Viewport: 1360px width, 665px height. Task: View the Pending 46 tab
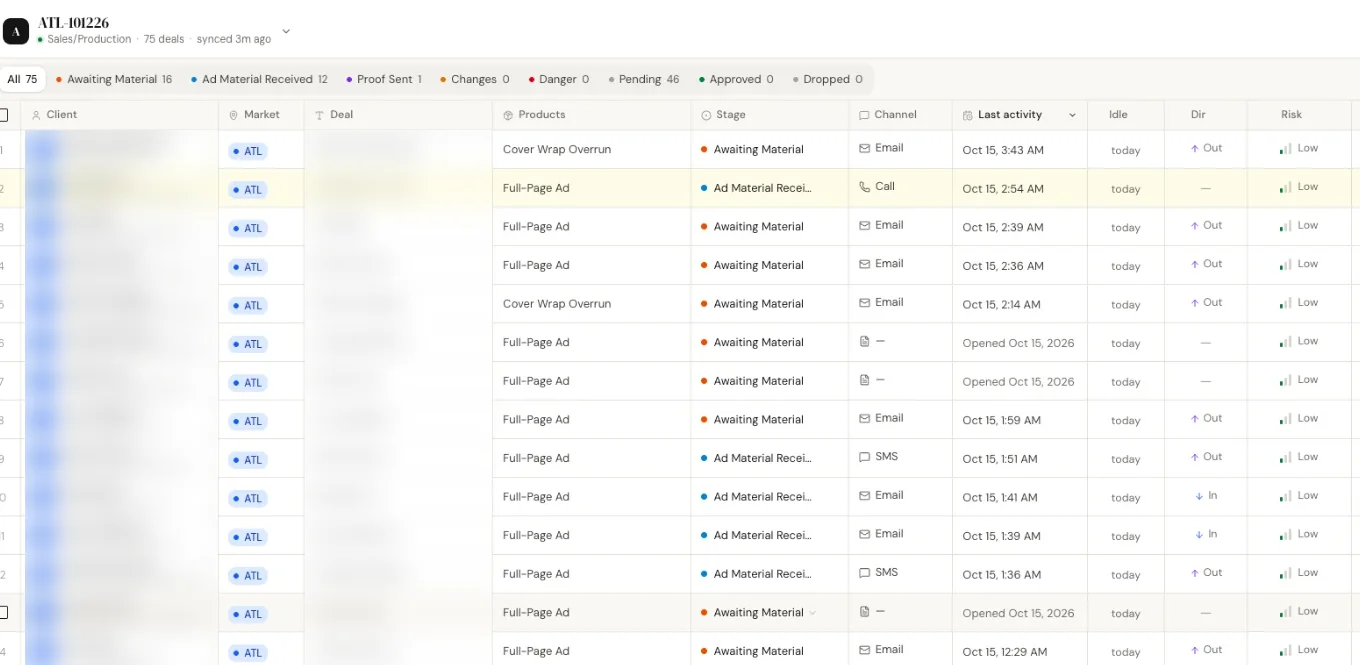click(644, 79)
